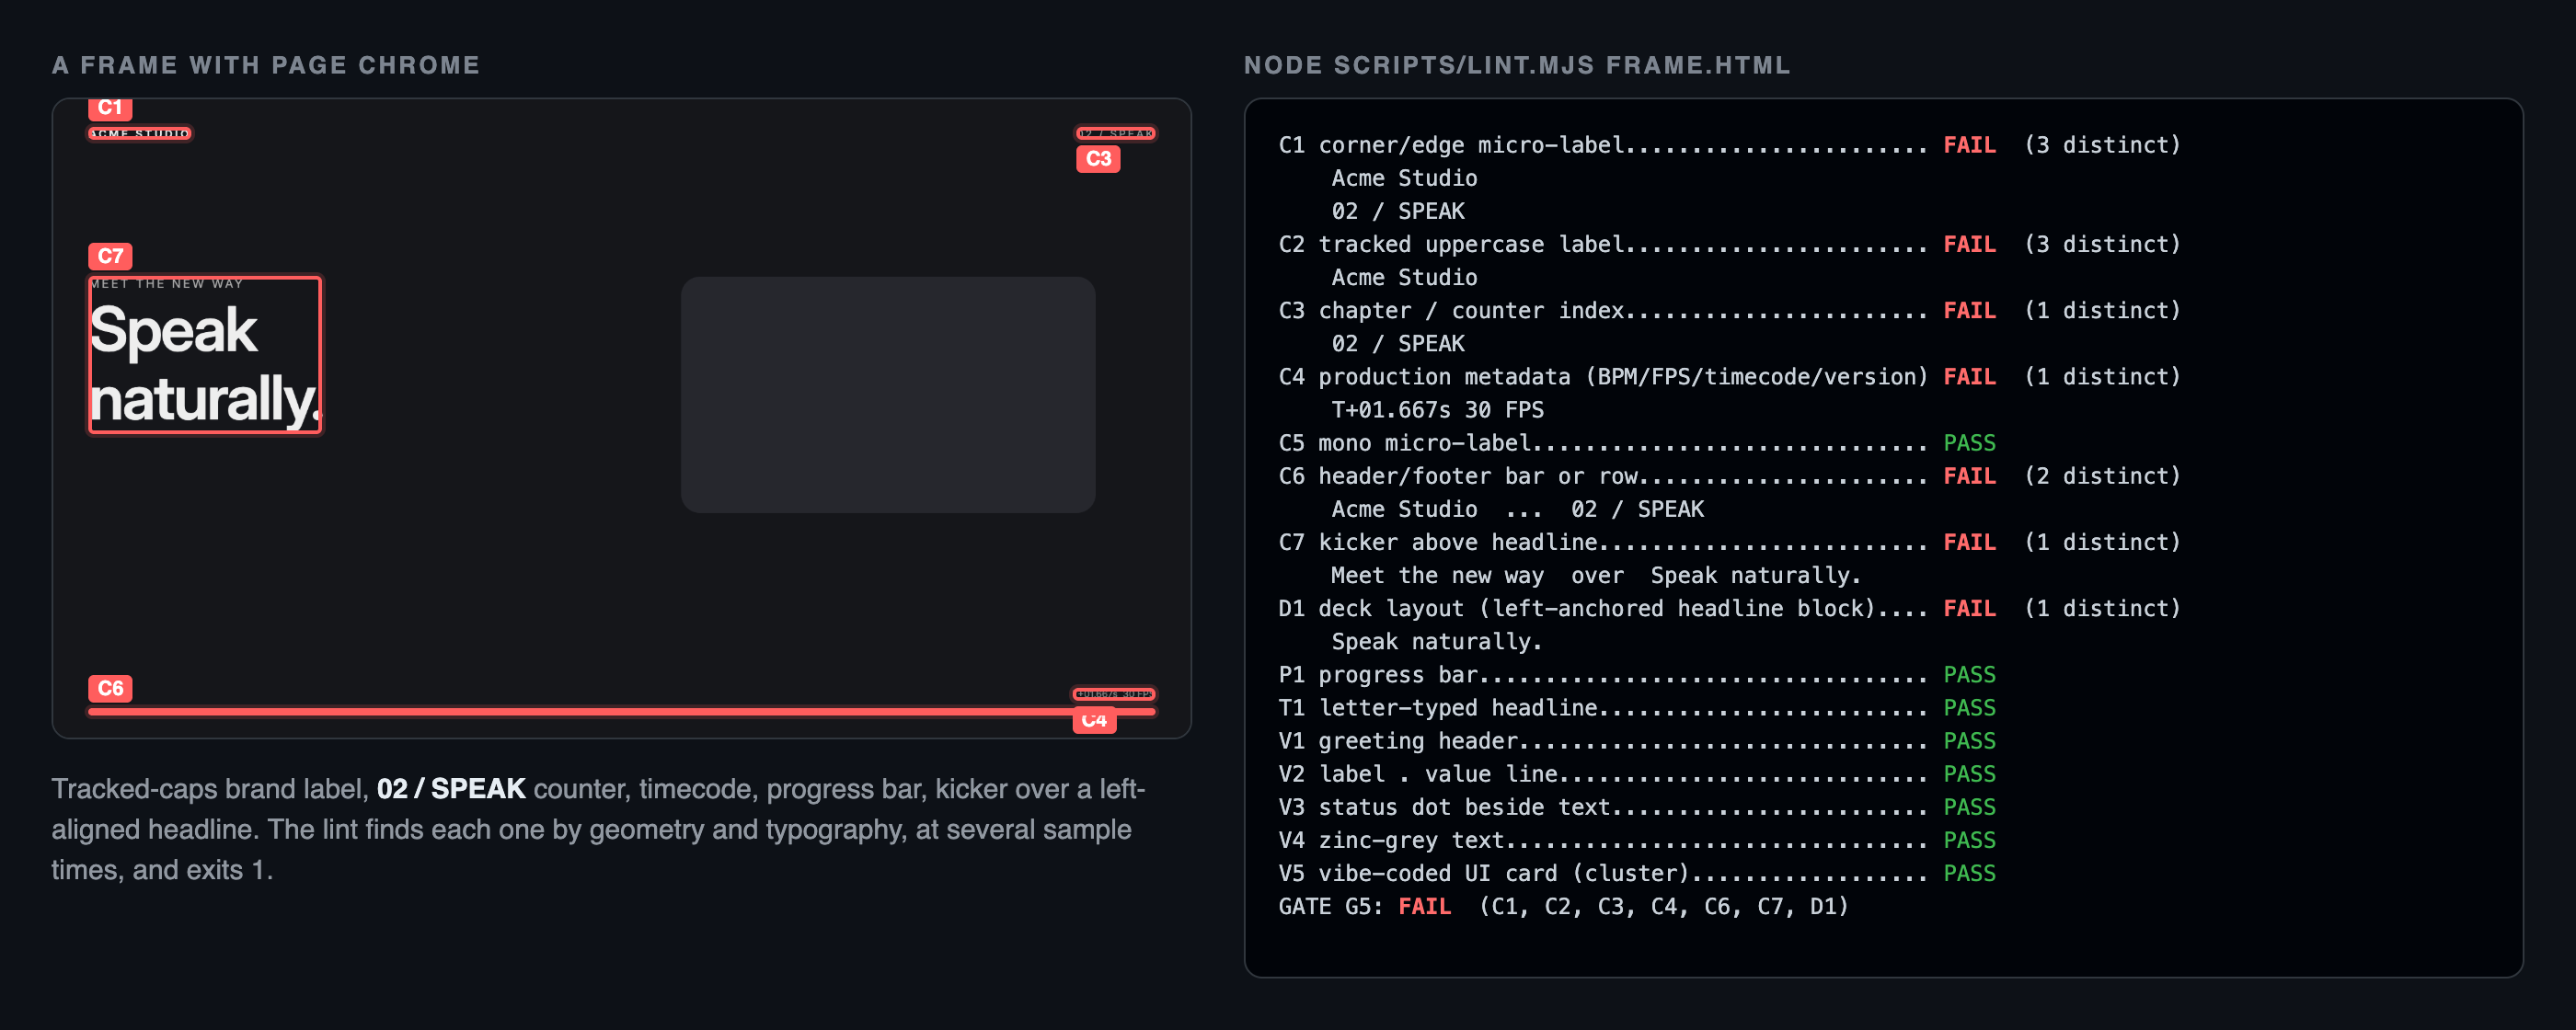Click the V3 status dot beside text line
Viewport: 2576px width, 1030px height.
click(1637, 807)
